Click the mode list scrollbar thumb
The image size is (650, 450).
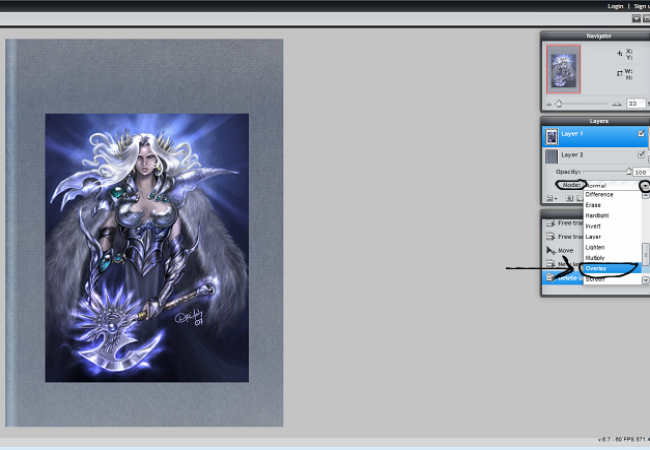[x=645, y=254]
